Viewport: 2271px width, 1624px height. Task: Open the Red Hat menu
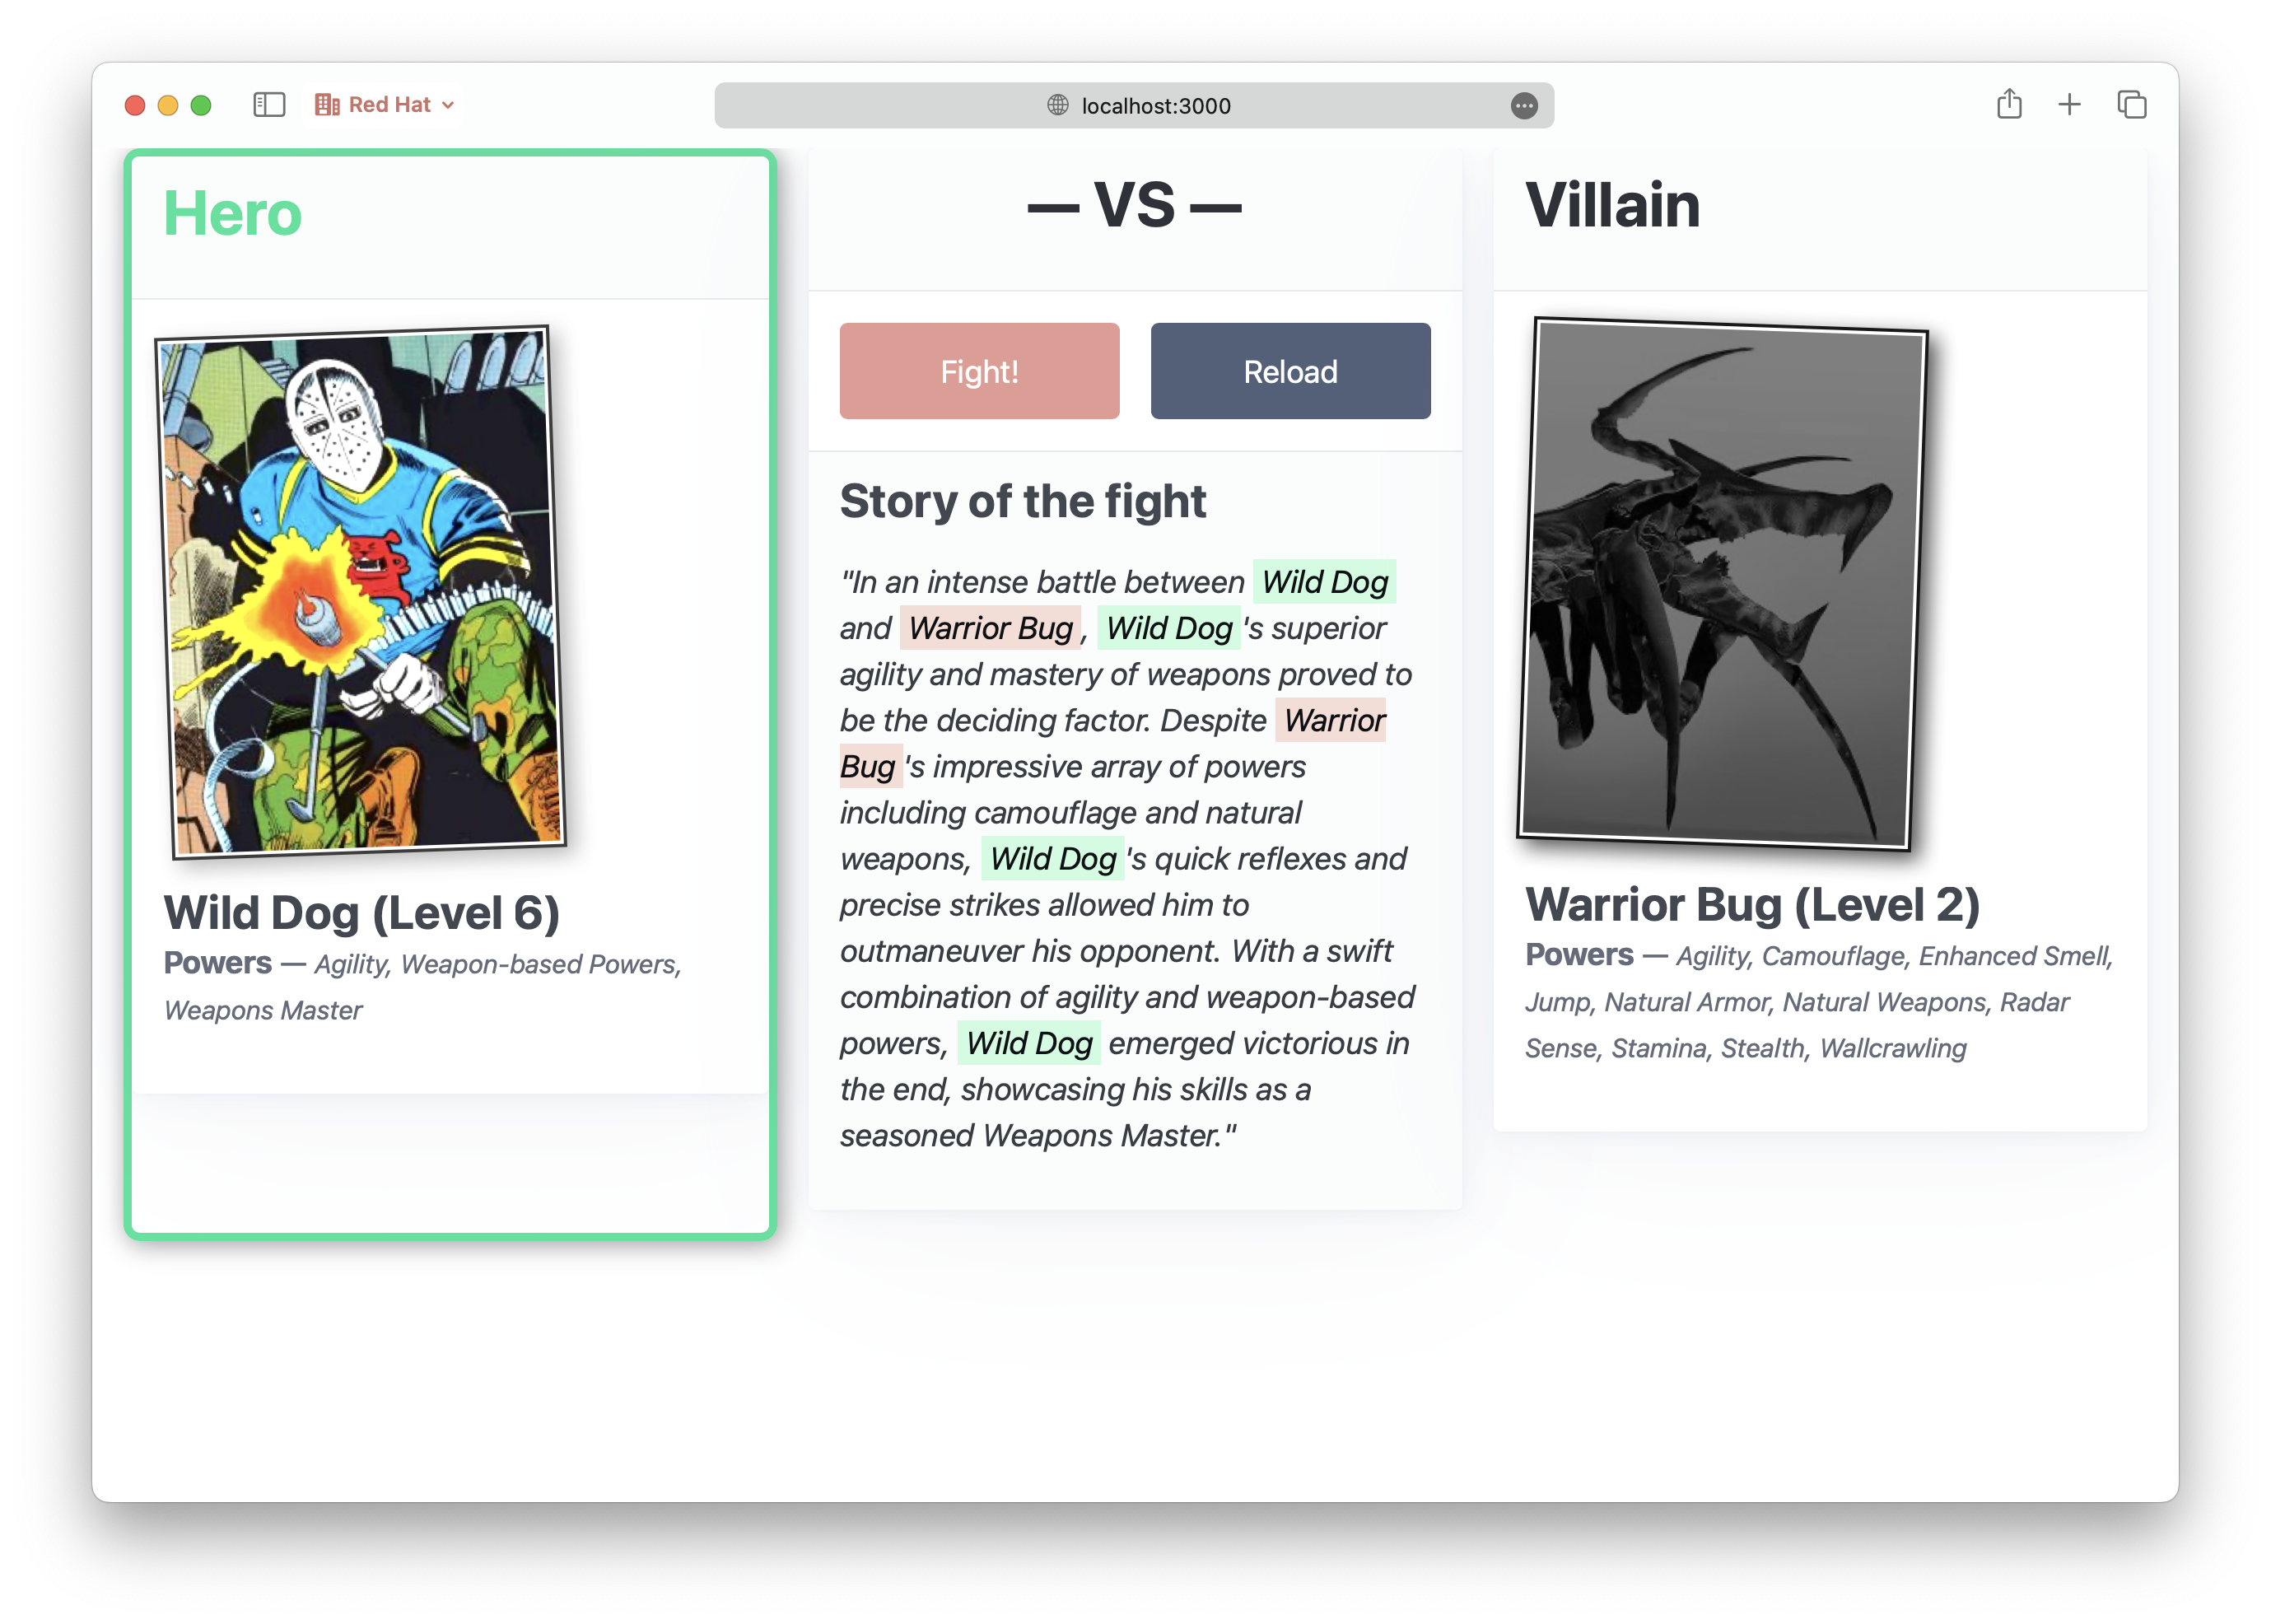(389, 104)
